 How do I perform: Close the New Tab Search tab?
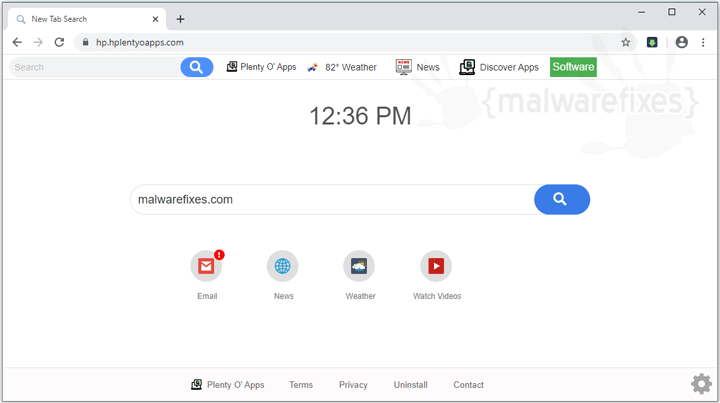155,19
